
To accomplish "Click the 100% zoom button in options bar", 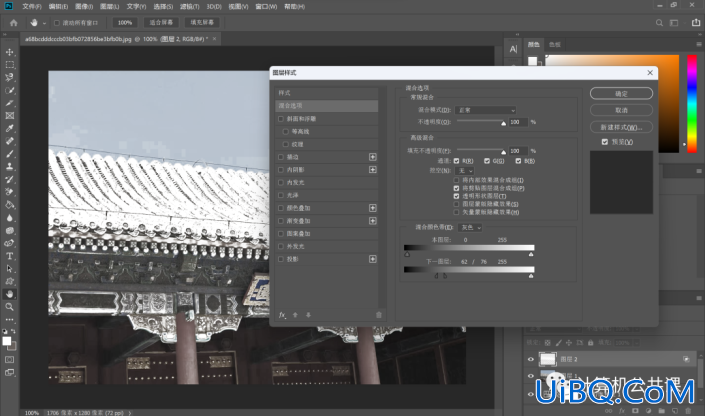I will [x=125, y=22].
